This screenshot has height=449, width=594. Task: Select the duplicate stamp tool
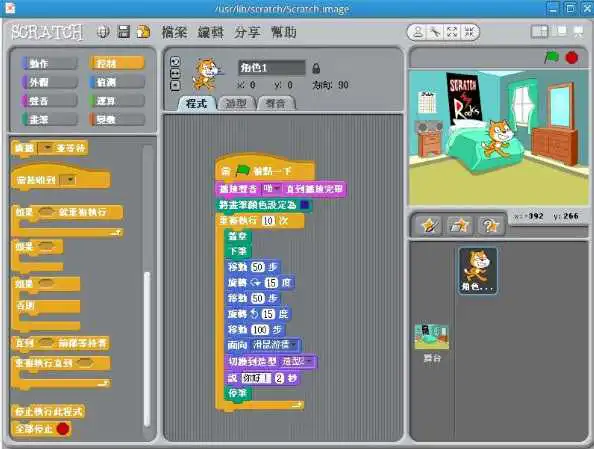coord(418,32)
